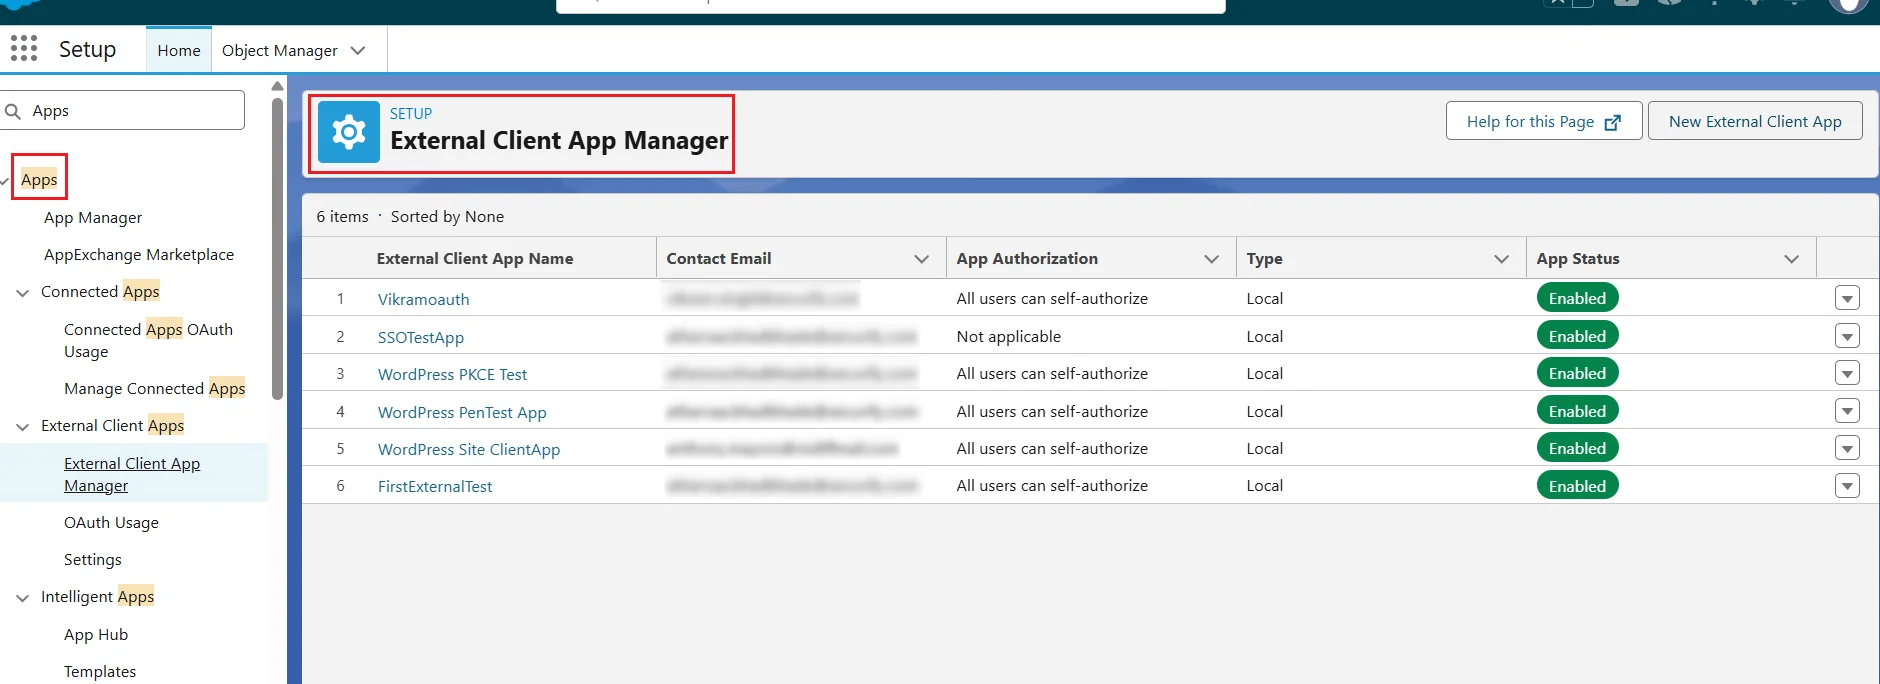
Task: Open the FirstExternalTest link
Action: pyautogui.click(x=435, y=486)
